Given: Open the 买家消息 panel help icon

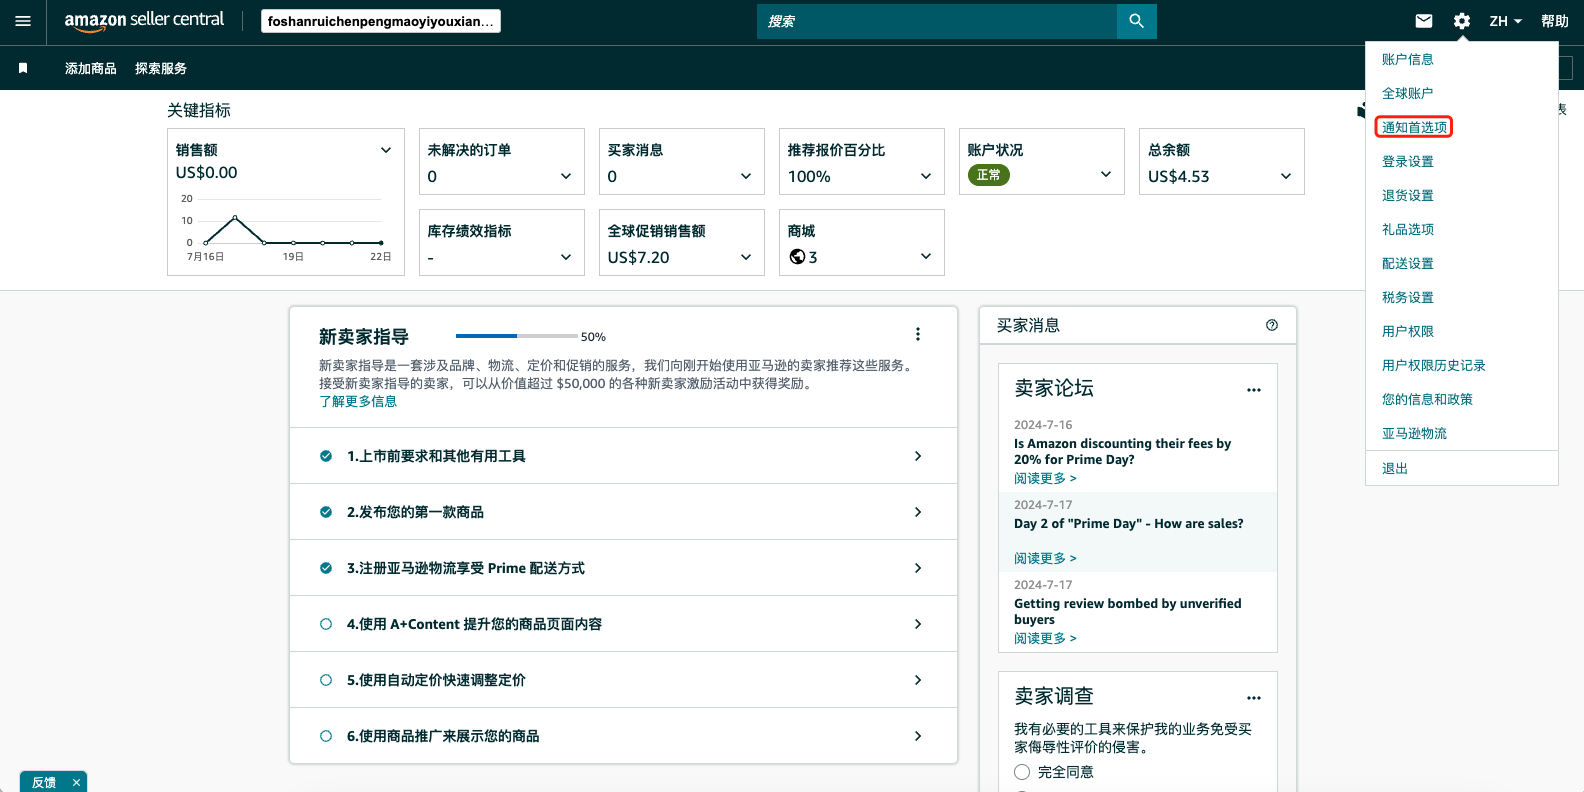Looking at the screenshot, I should (x=1272, y=325).
